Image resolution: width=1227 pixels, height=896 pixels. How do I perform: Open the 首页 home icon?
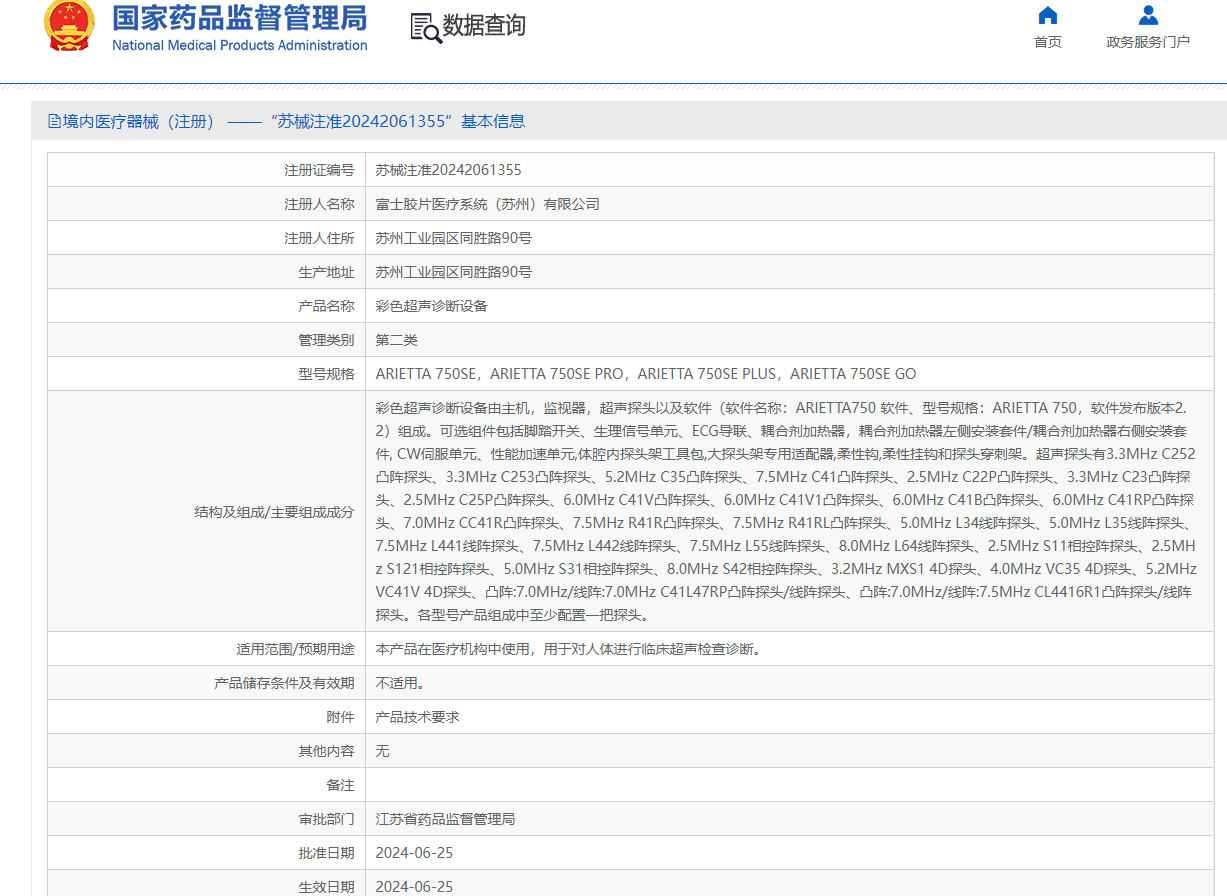point(1048,15)
